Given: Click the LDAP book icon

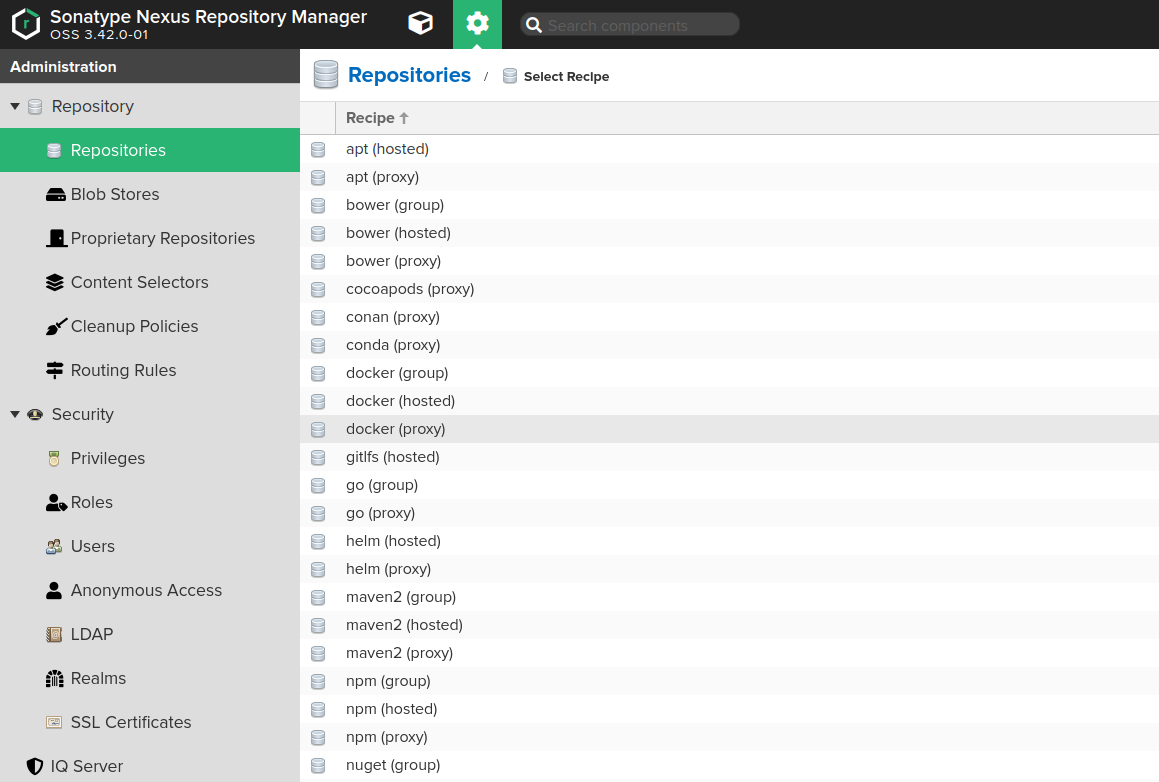Looking at the screenshot, I should click(54, 634).
